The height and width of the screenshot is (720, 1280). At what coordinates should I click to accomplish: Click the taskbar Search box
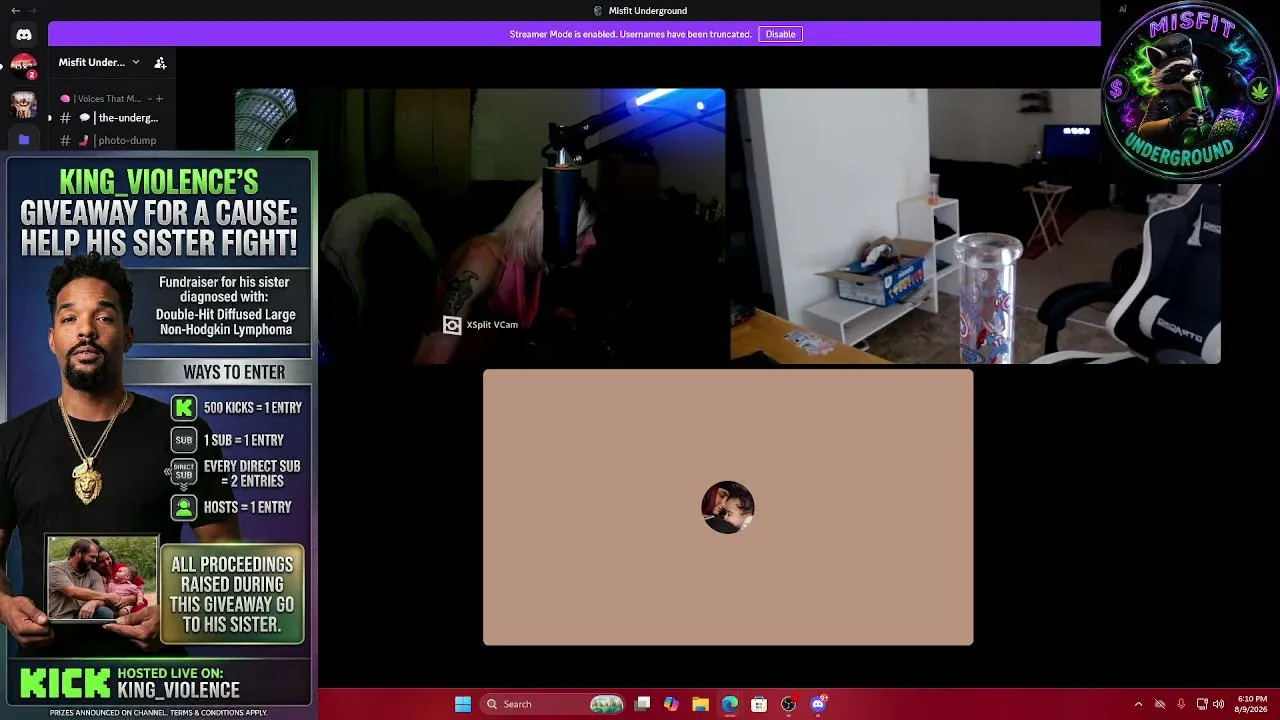552,704
